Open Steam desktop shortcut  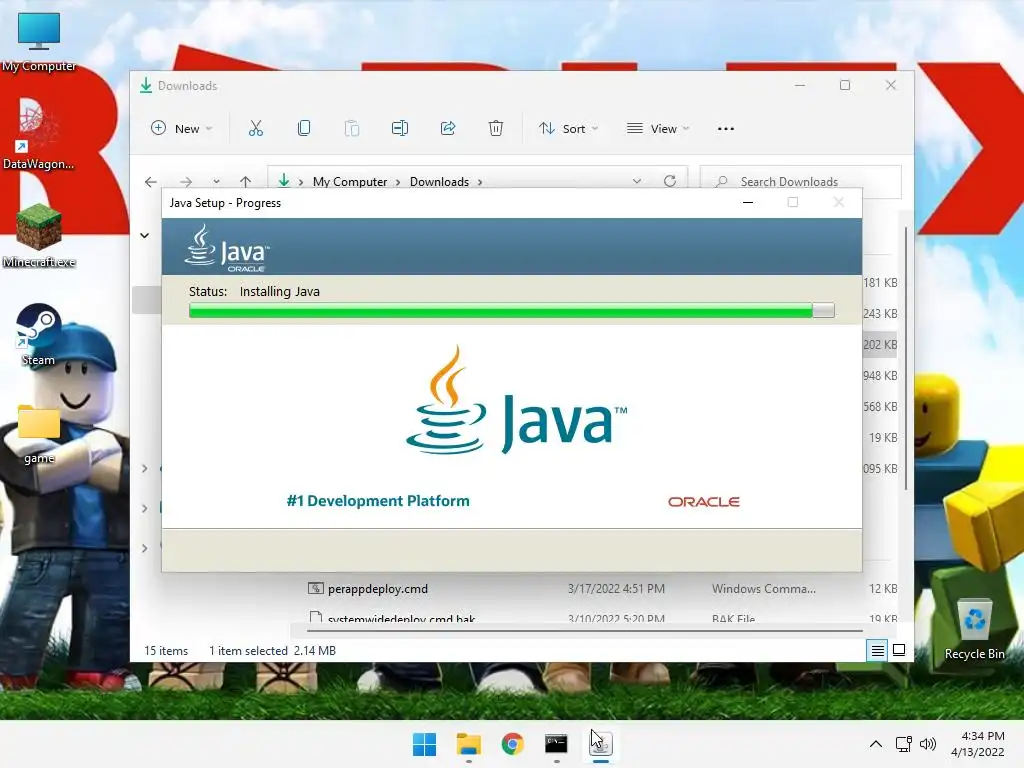38,334
